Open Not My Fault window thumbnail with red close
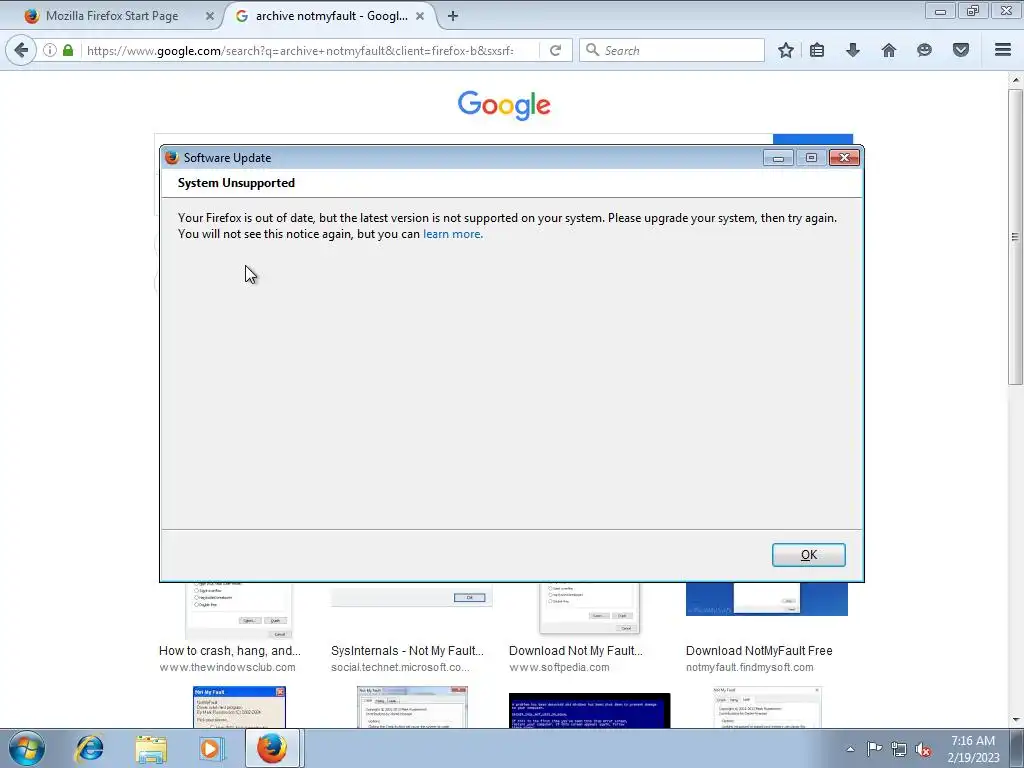The width and height of the screenshot is (1024, 768). coord(239,707)
